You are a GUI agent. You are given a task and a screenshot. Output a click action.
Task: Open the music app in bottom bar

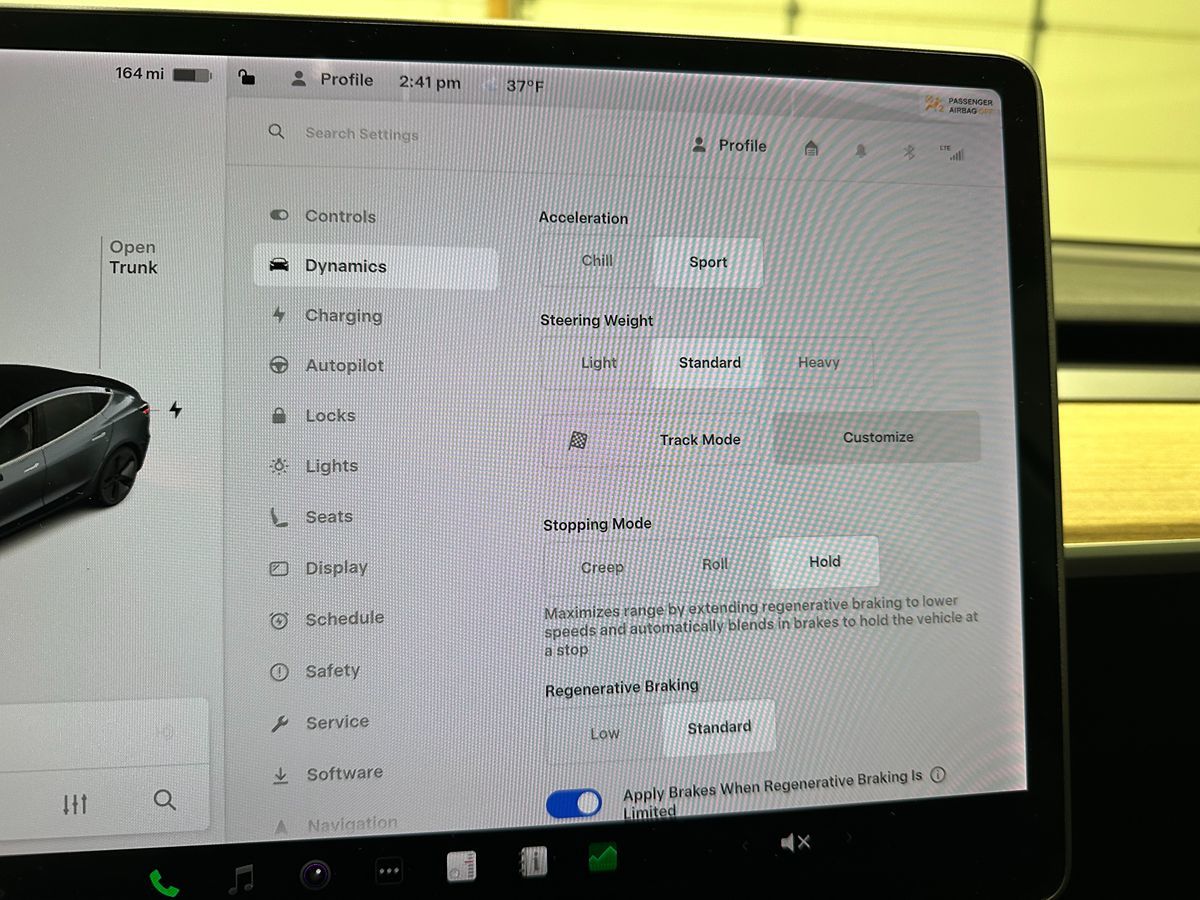click(x=241, y=879)
